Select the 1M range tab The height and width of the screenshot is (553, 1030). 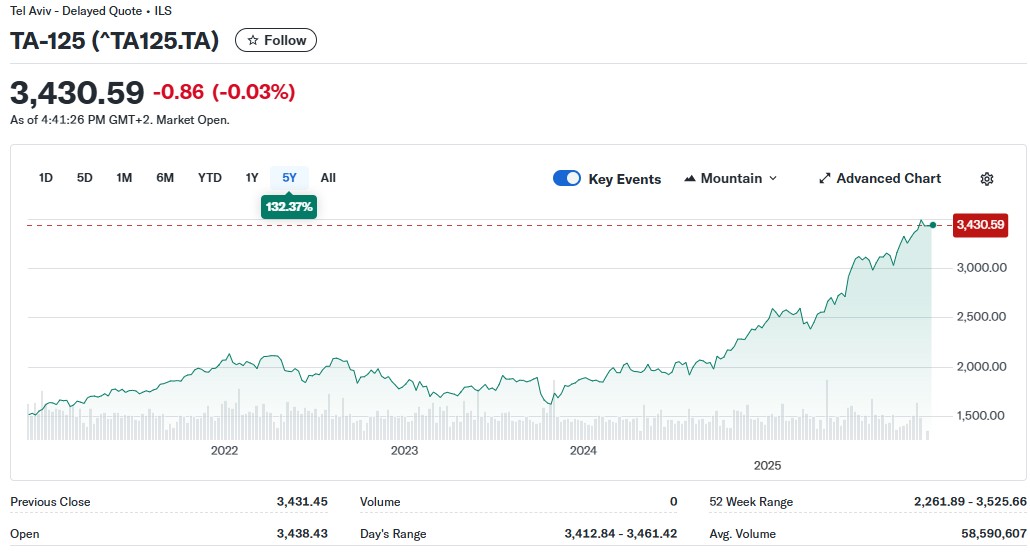pos(124,178)
